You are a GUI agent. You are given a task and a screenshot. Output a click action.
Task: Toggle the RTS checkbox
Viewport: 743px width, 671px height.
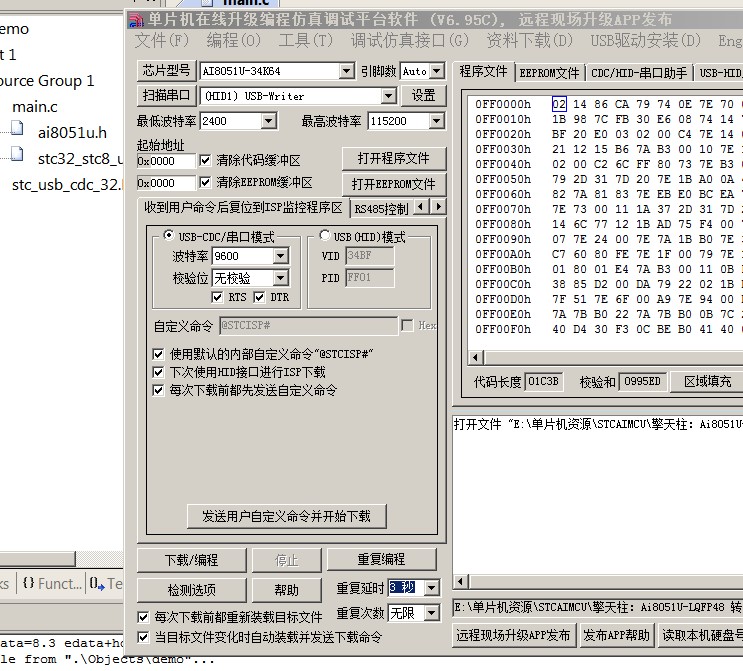click(x=217, y=297)
